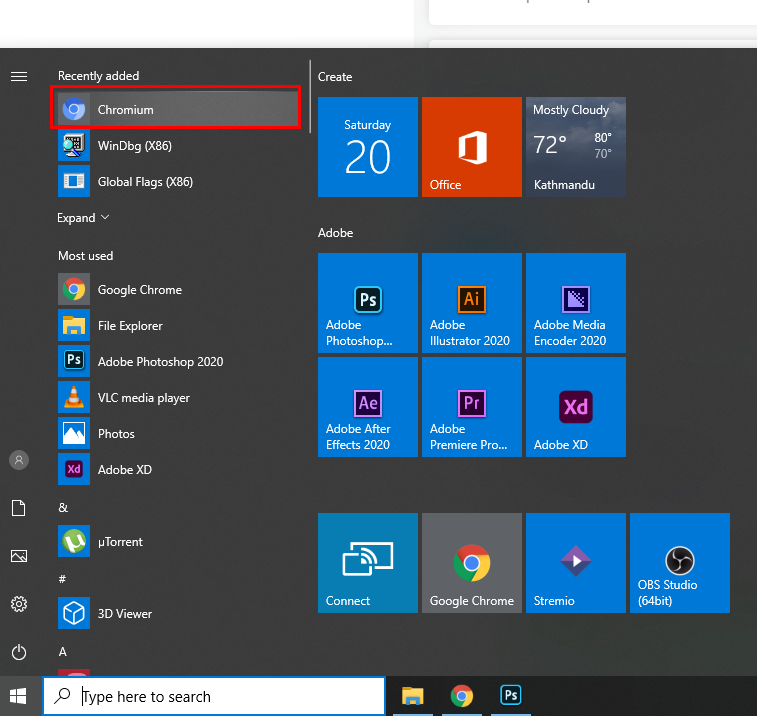Click the Most used heading
The image size is (757, 716).
85,256
